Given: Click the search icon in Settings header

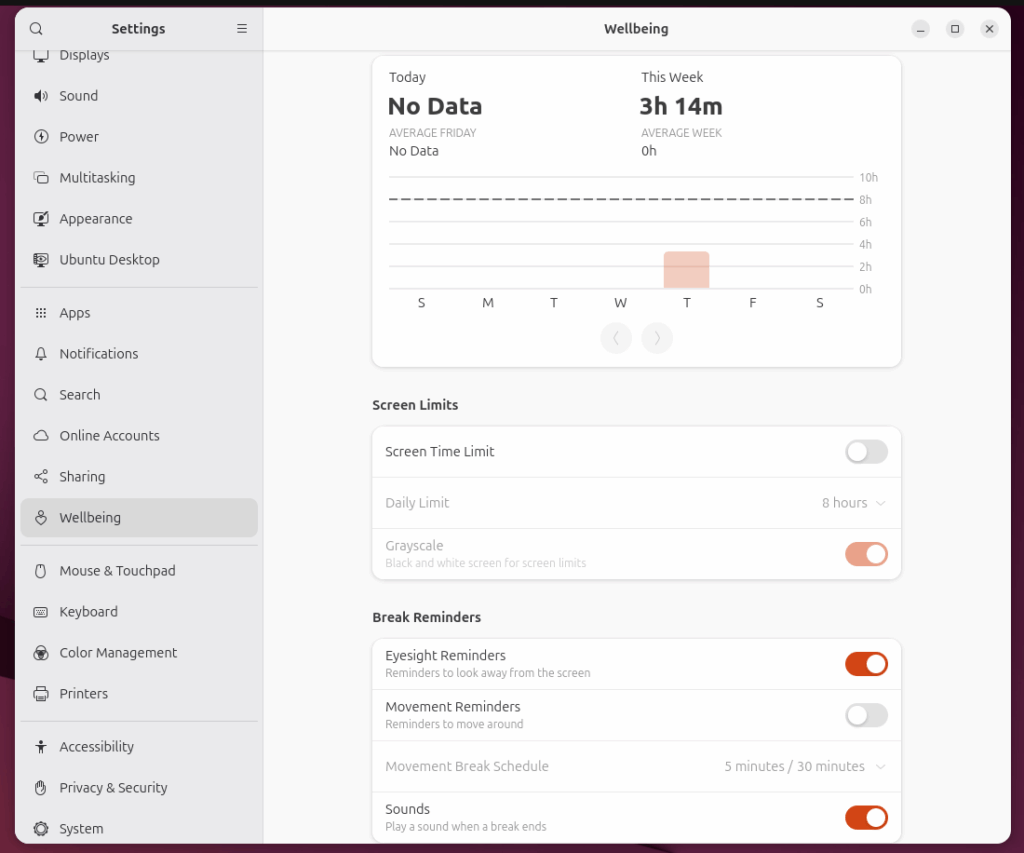Looking at the screenshot, I should (x=37, y=29).
